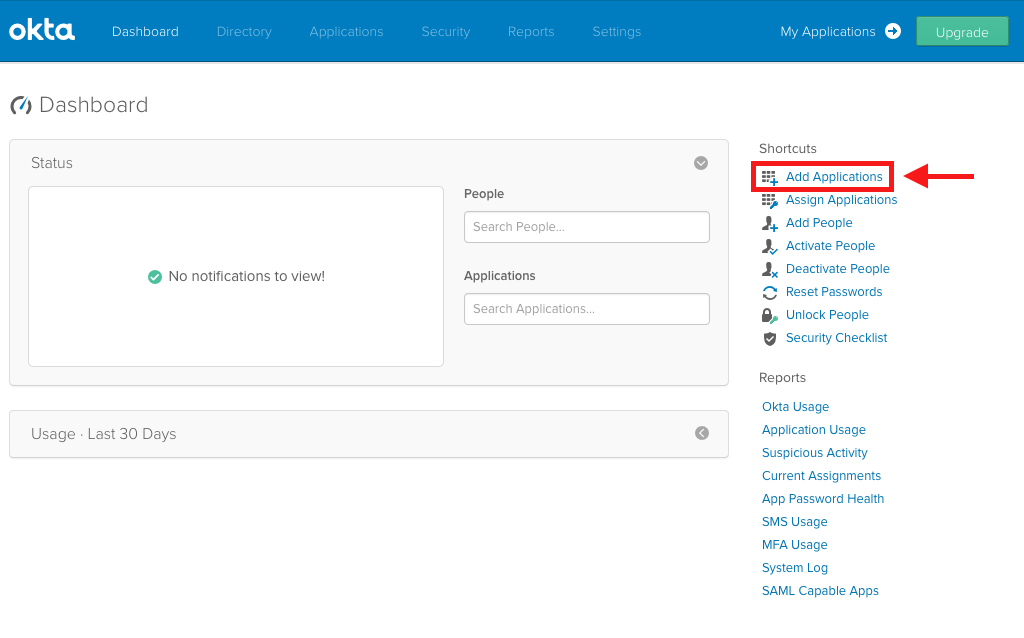This screenshot has width=1024, height=638.
Task: Click the Add People person-plus icon
Action: [770, 223]
